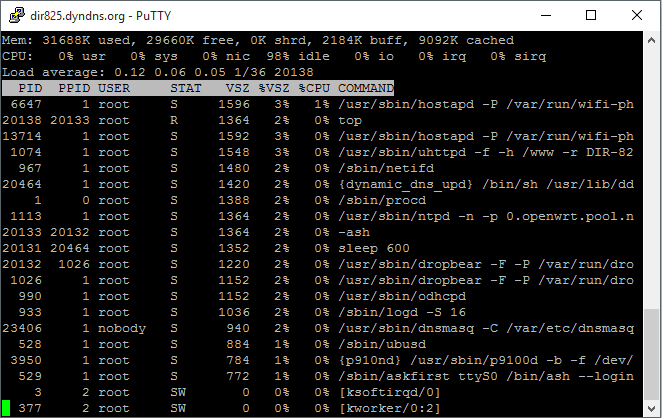
Task: Close the PuTTY session window
Action: 637,16
